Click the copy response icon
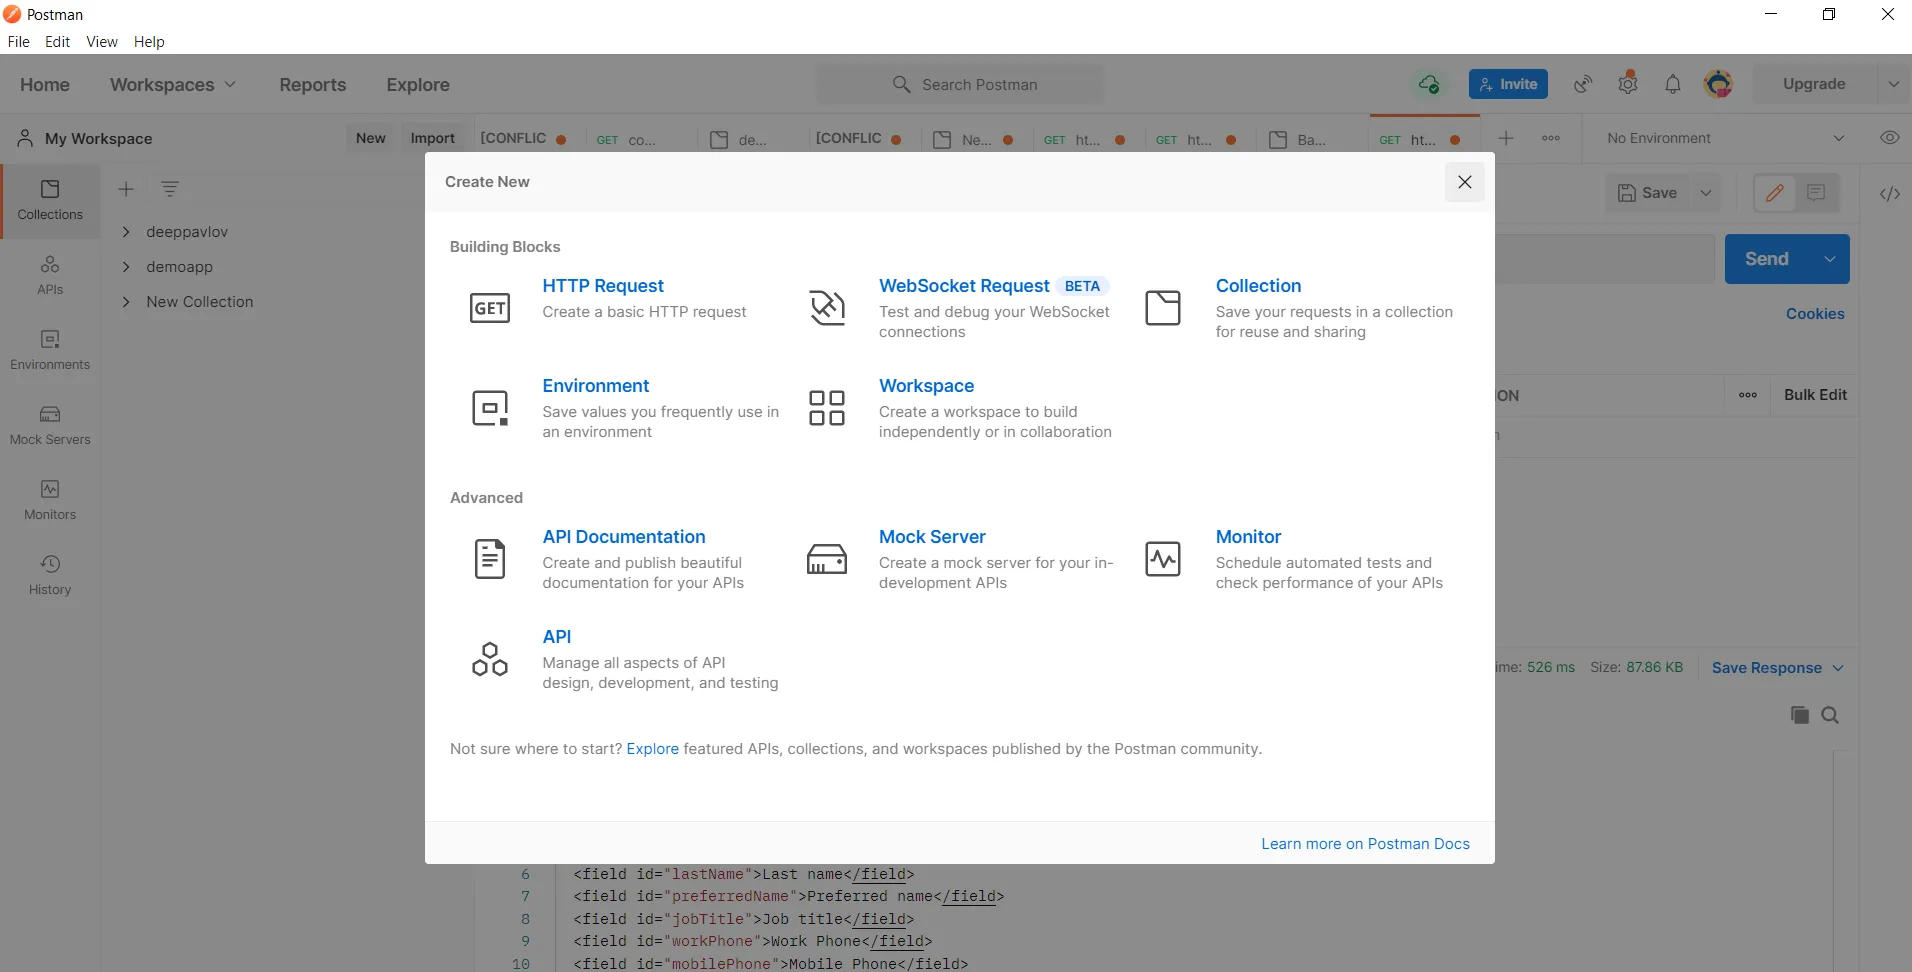Screen dimensions: 1912x972 [x=1799, y=715]
